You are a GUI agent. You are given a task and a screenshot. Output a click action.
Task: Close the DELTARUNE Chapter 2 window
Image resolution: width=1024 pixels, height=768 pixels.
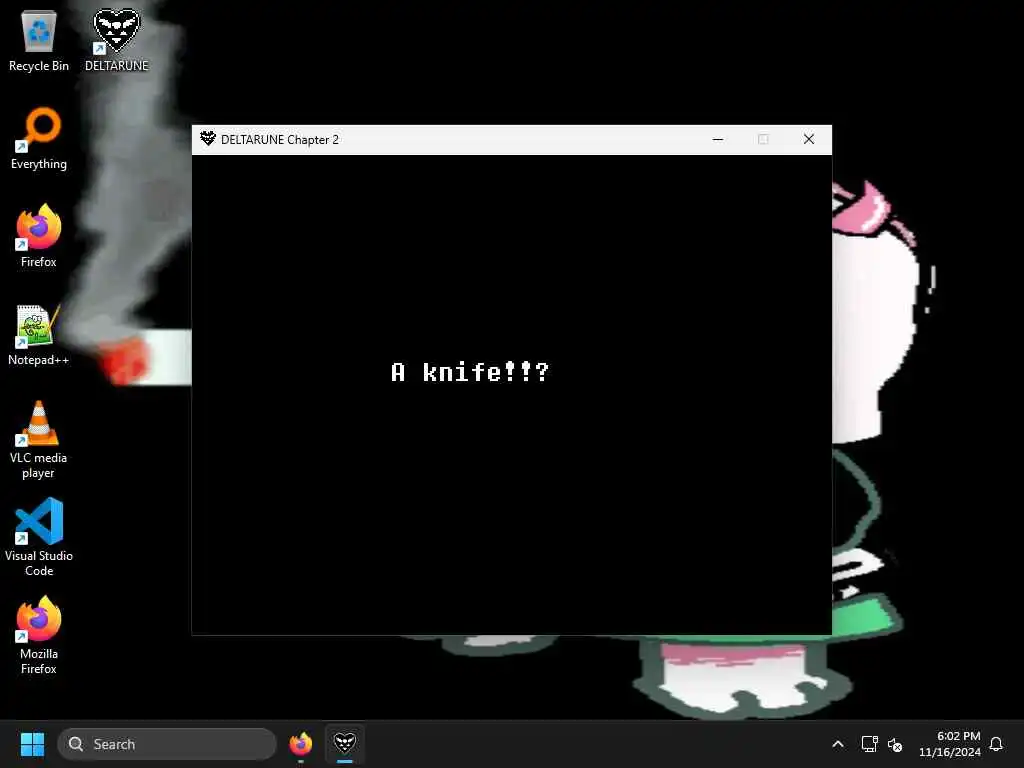pos(808,139)
